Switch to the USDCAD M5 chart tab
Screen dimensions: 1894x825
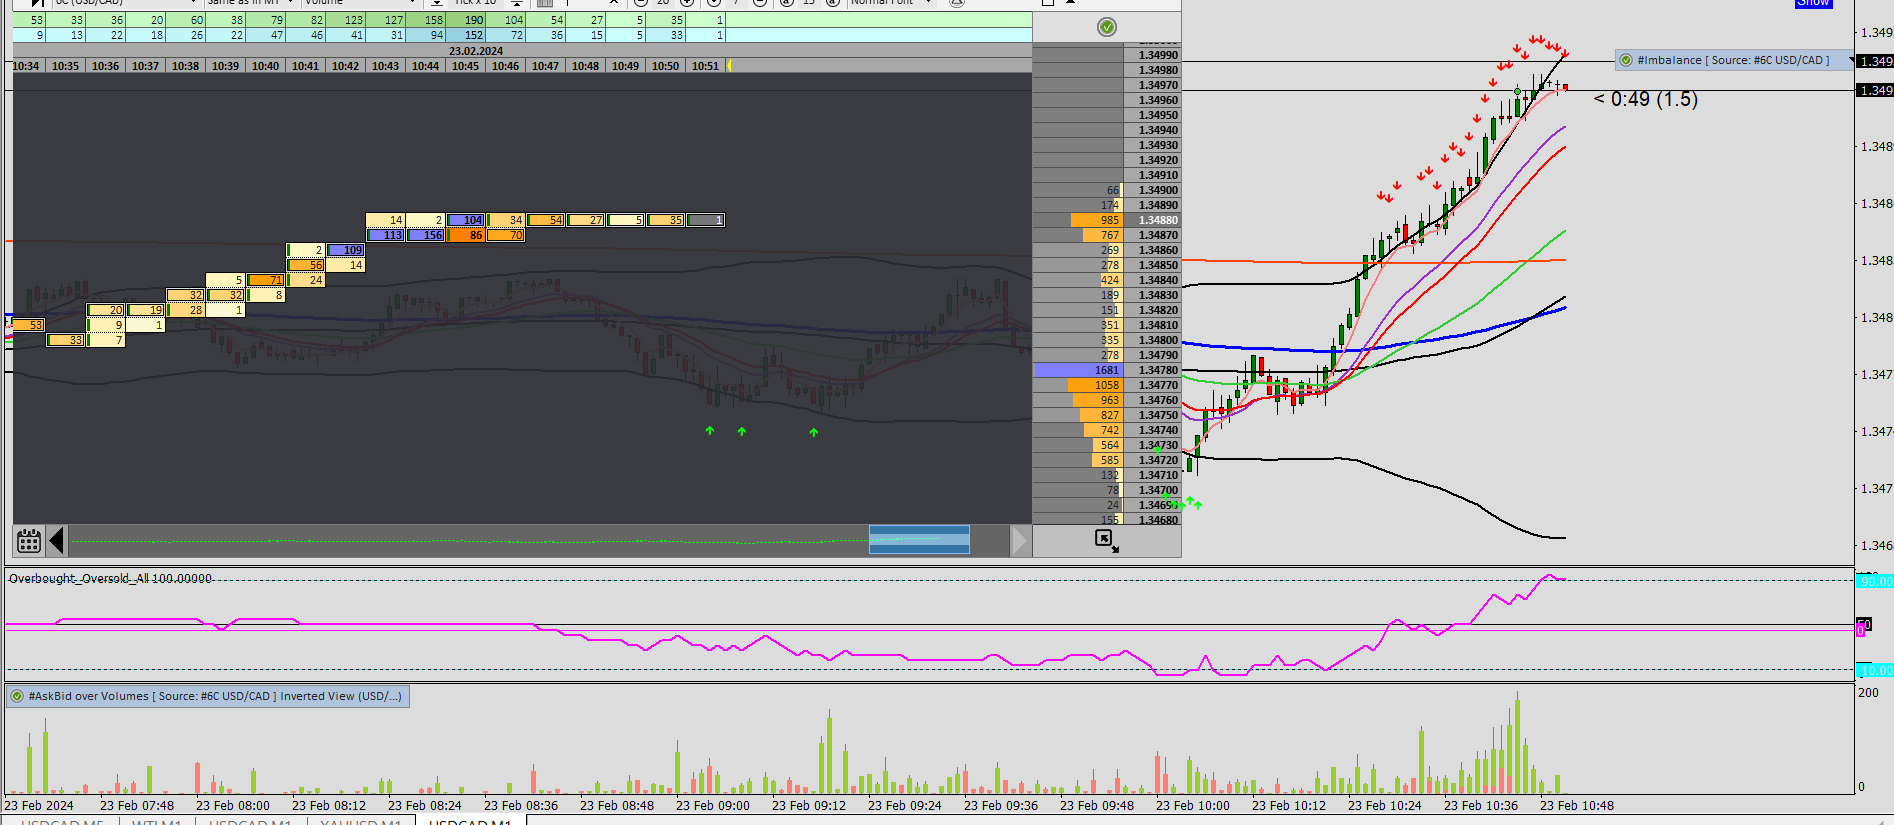(x=62, y=823)
